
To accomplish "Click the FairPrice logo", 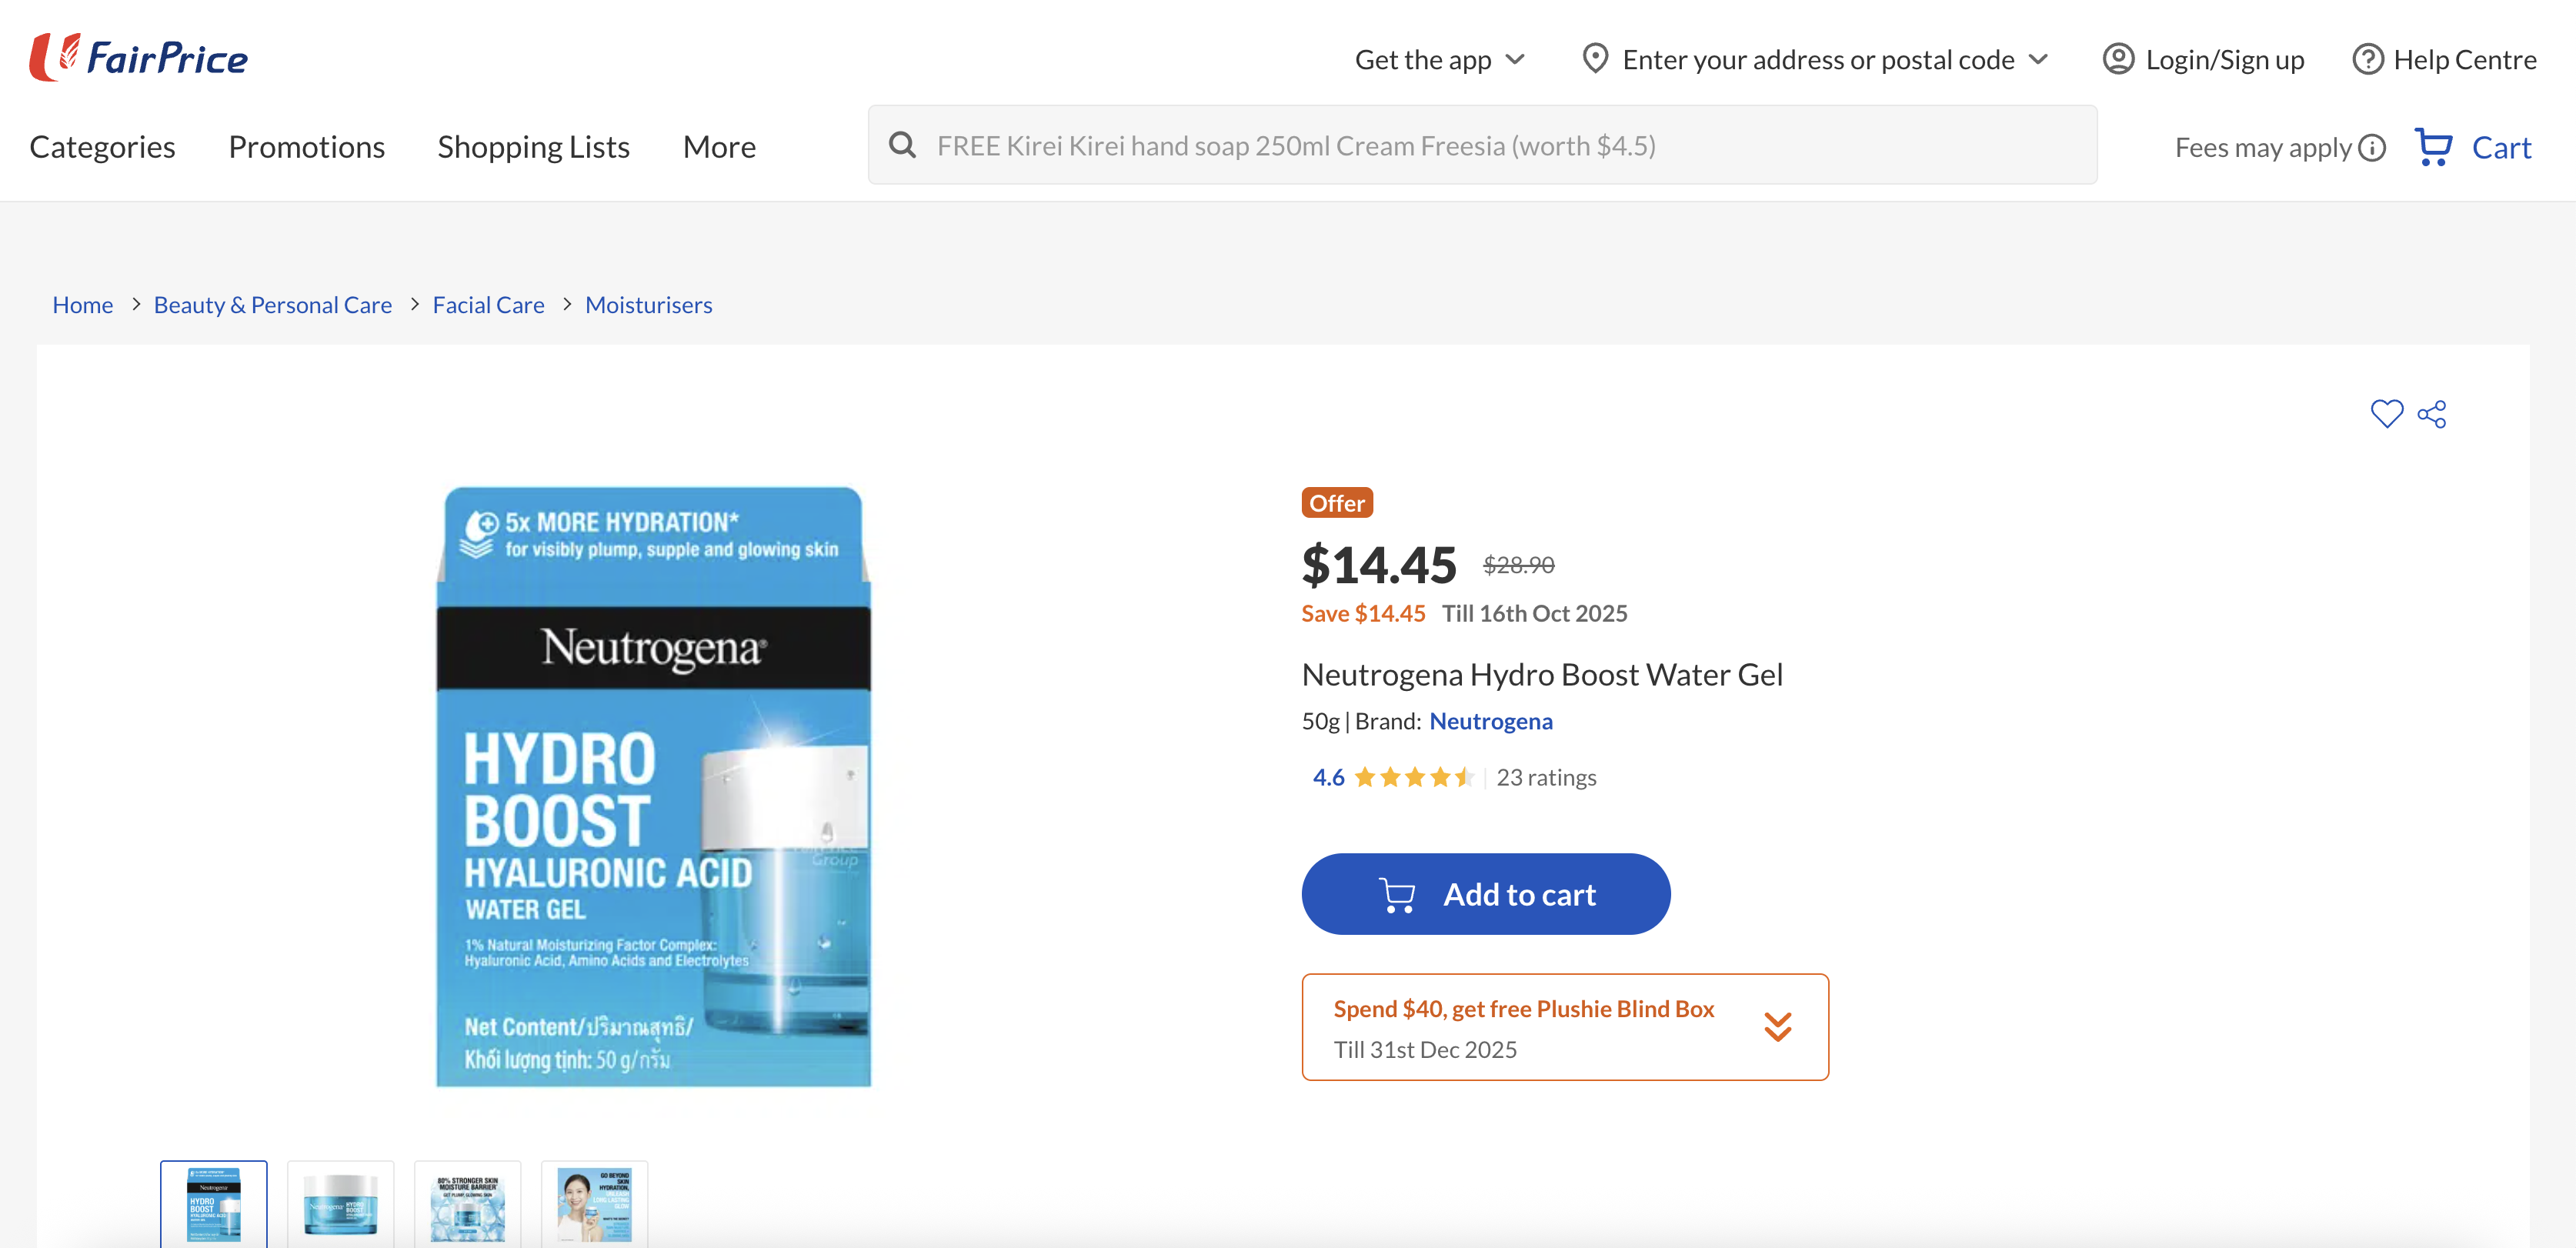I will pyautogui.click(x=138, y=57).
